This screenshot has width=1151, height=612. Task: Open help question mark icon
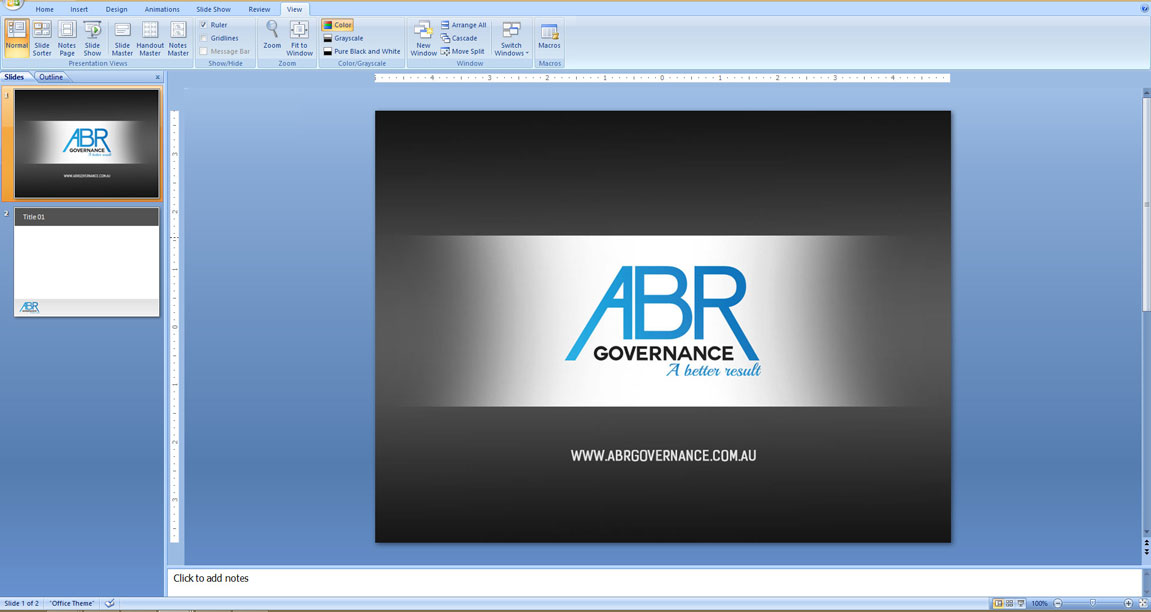(1144, 9)
